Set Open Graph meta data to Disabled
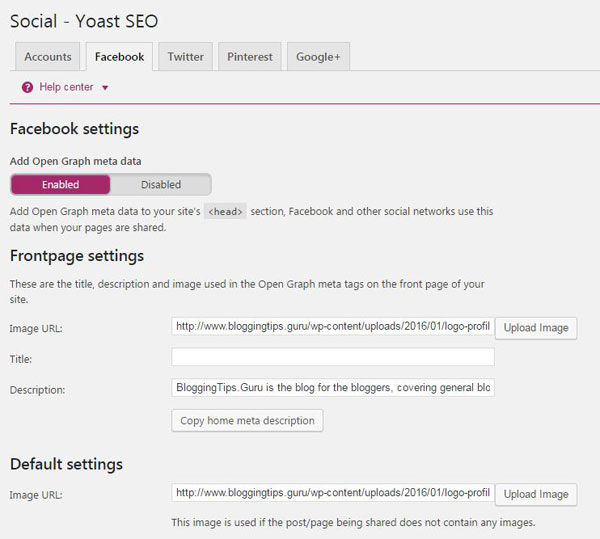The image size is (600, 539). point(161,184)
